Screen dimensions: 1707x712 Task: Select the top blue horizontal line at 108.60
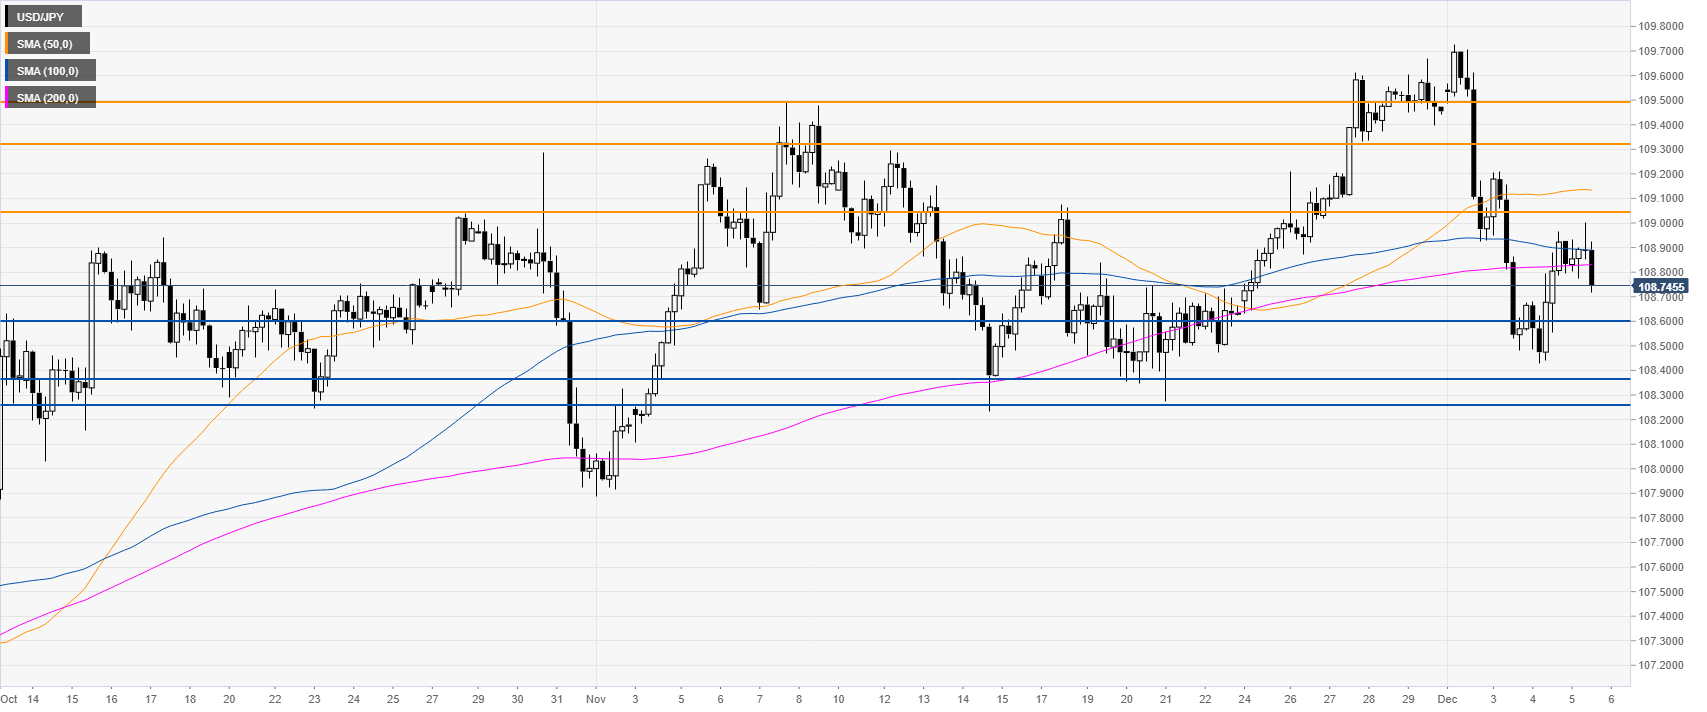[x=800, y=321]
